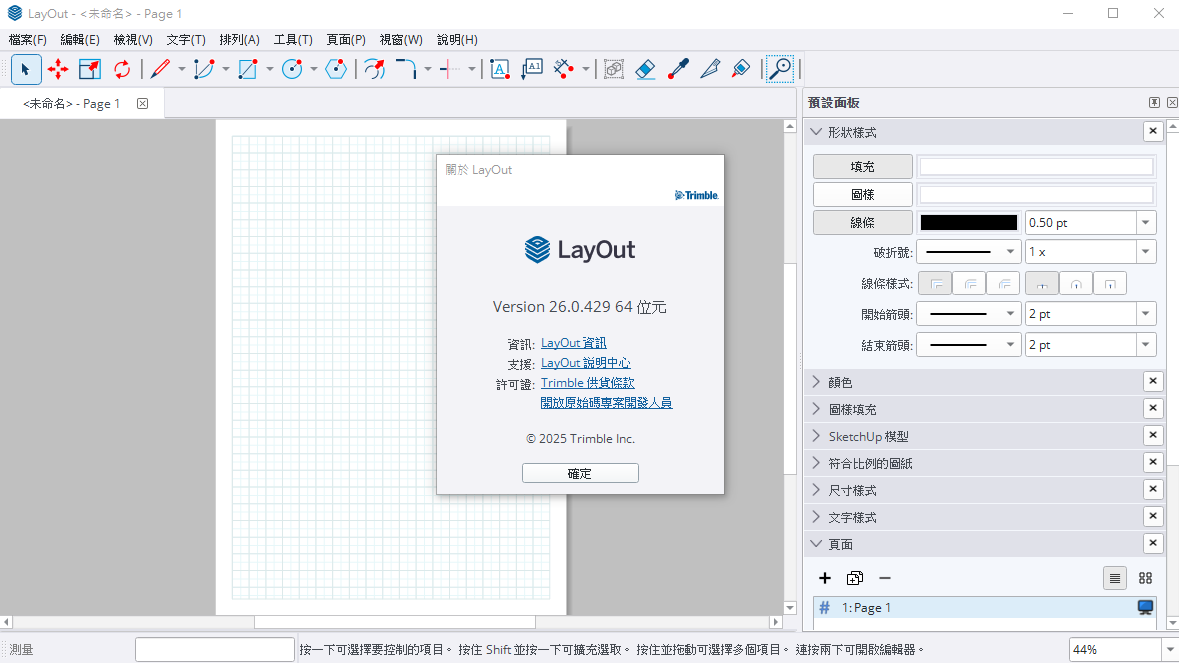The image size is (1179, 663).
Task: Select the arrow Select tool in toolbar
Action: pyautogui.click(x=26, y=69)
